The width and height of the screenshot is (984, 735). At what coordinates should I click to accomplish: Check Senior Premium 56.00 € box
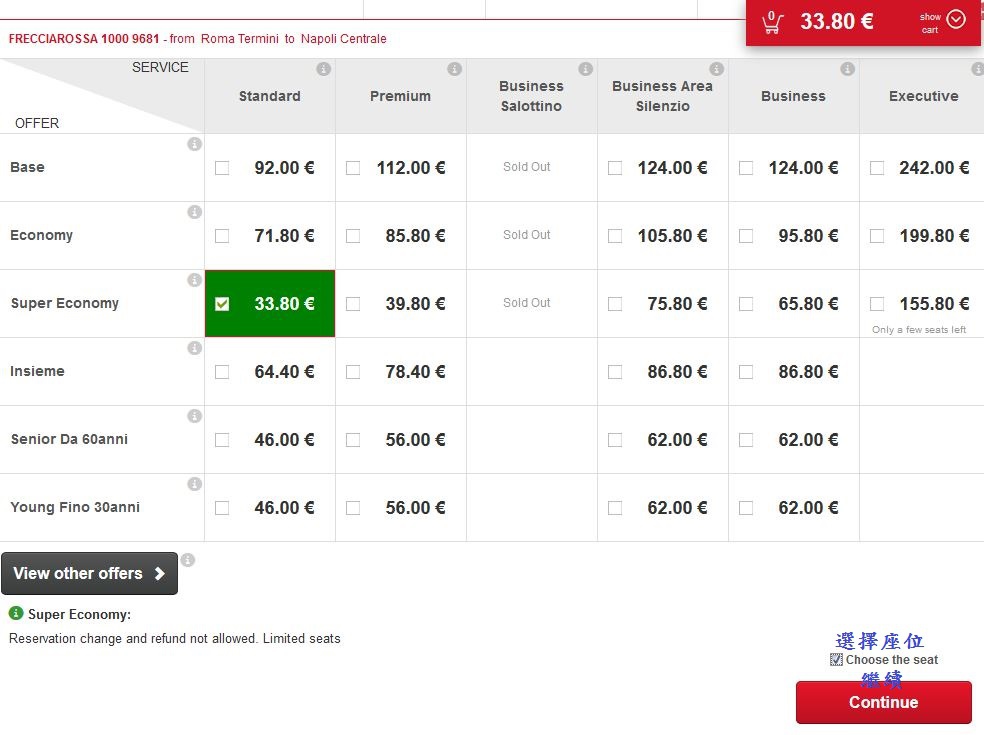click(x=353, y=440)
